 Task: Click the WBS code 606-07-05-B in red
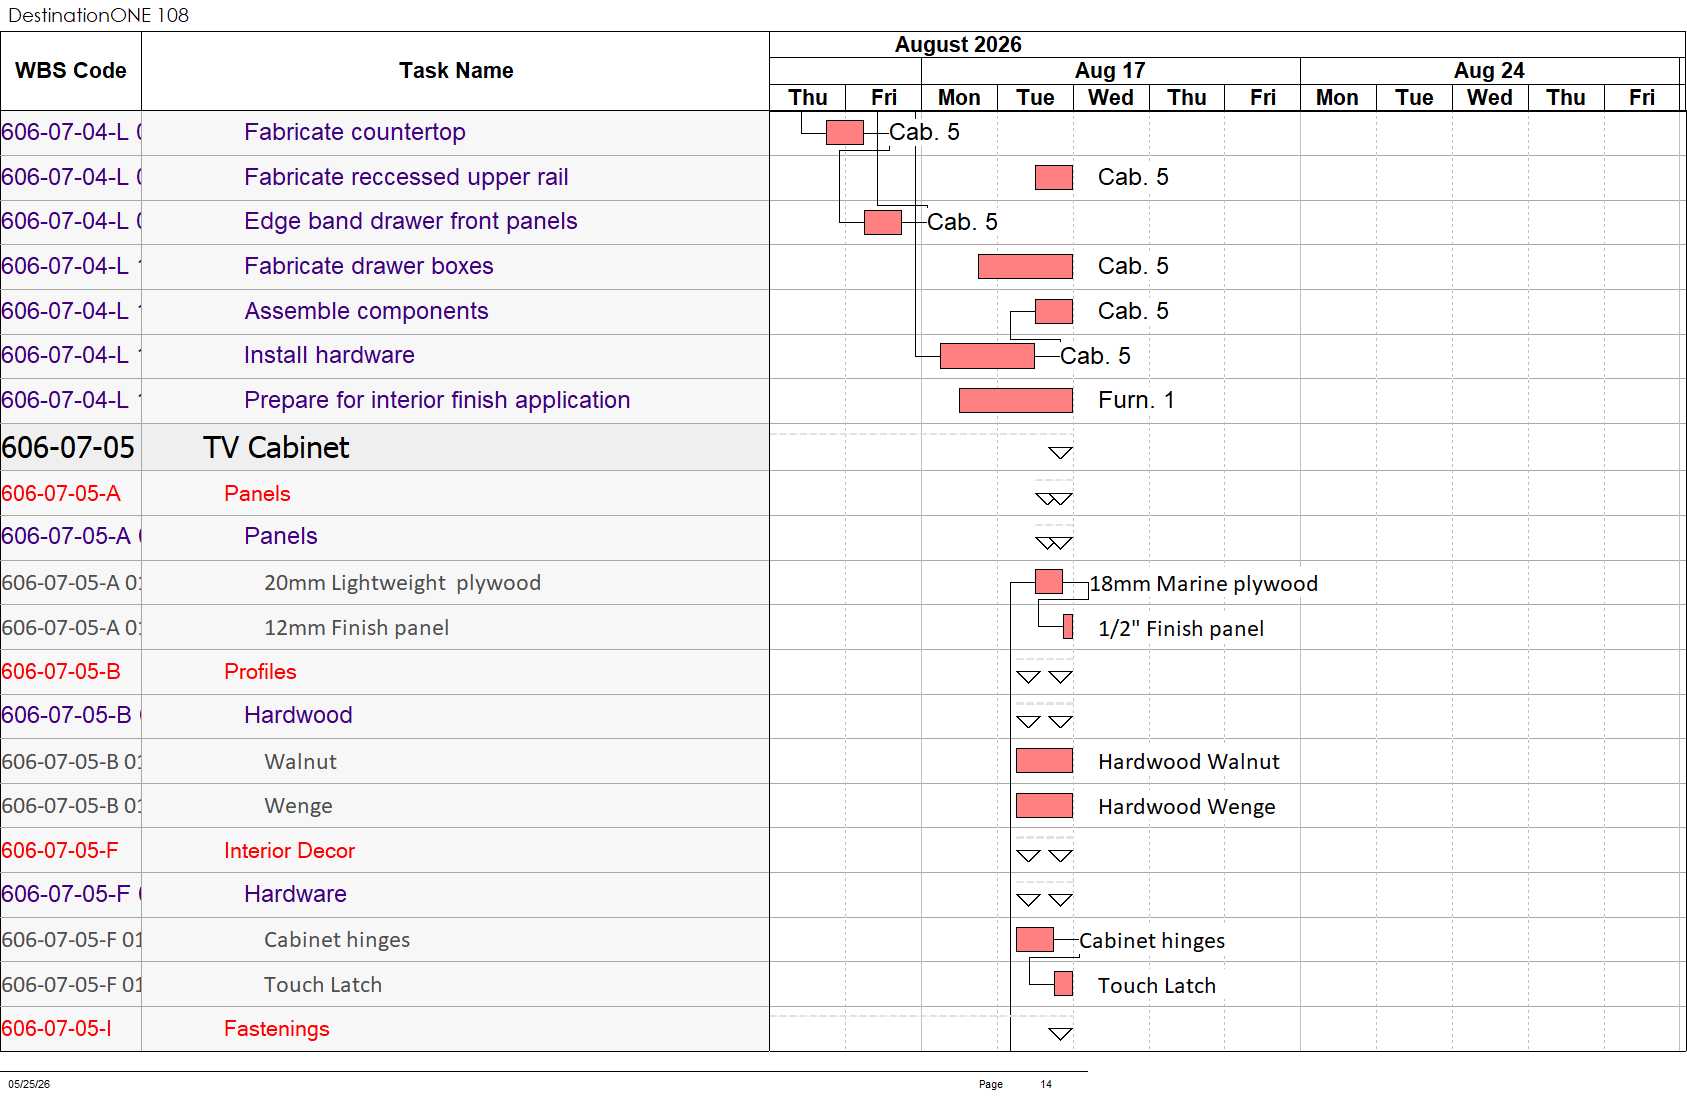tap(61, 672)
